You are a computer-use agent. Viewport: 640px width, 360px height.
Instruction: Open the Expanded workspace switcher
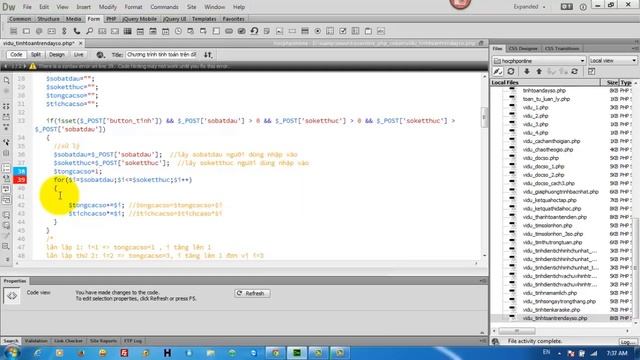point(529,7)
